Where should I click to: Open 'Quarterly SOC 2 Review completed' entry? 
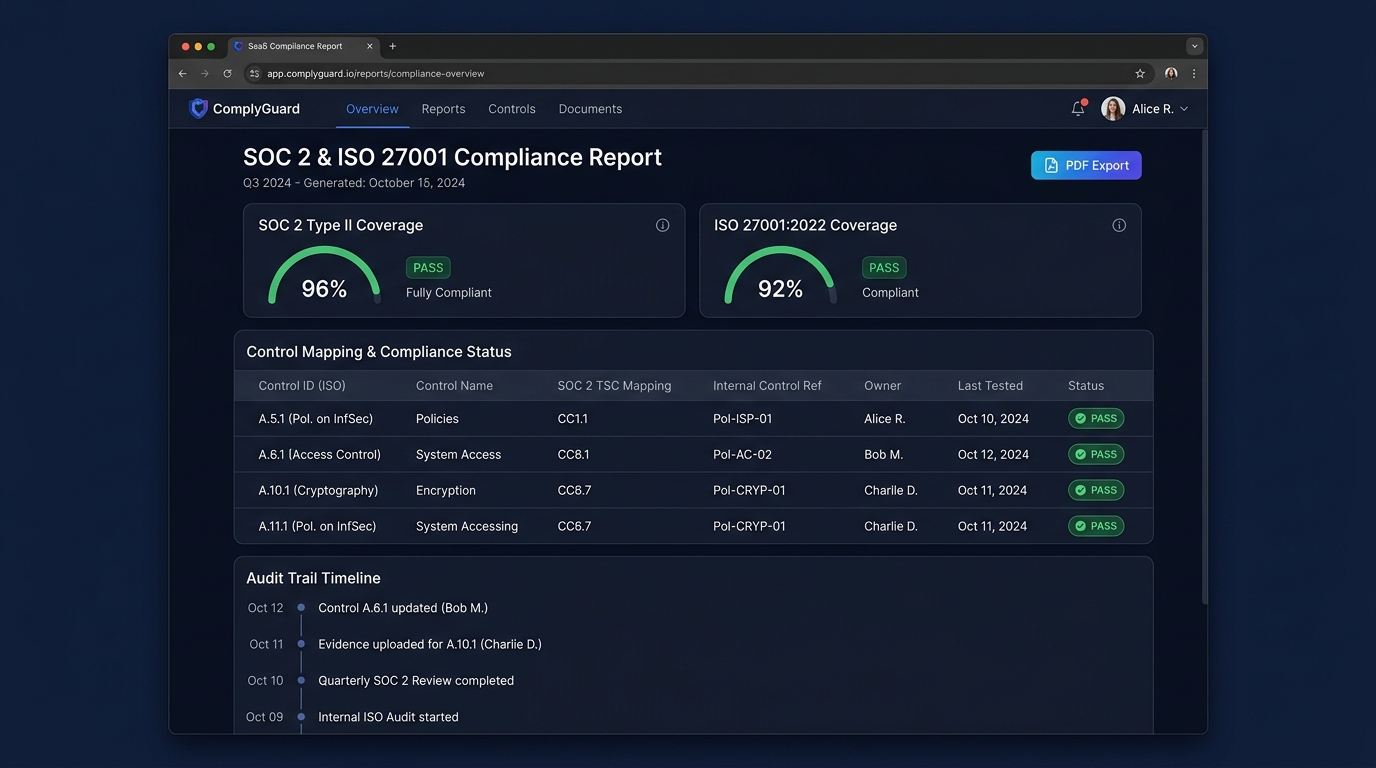(x=416, y=681)
